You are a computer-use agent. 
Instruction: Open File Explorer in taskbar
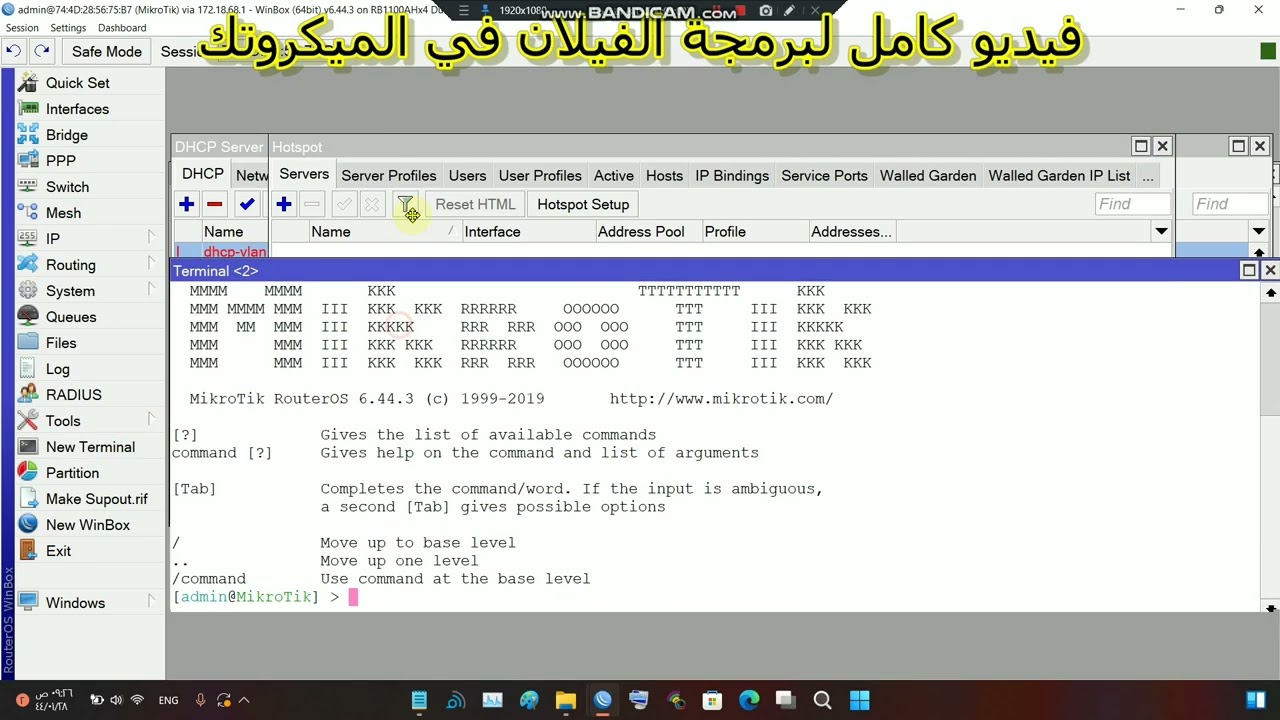point(565,700)
